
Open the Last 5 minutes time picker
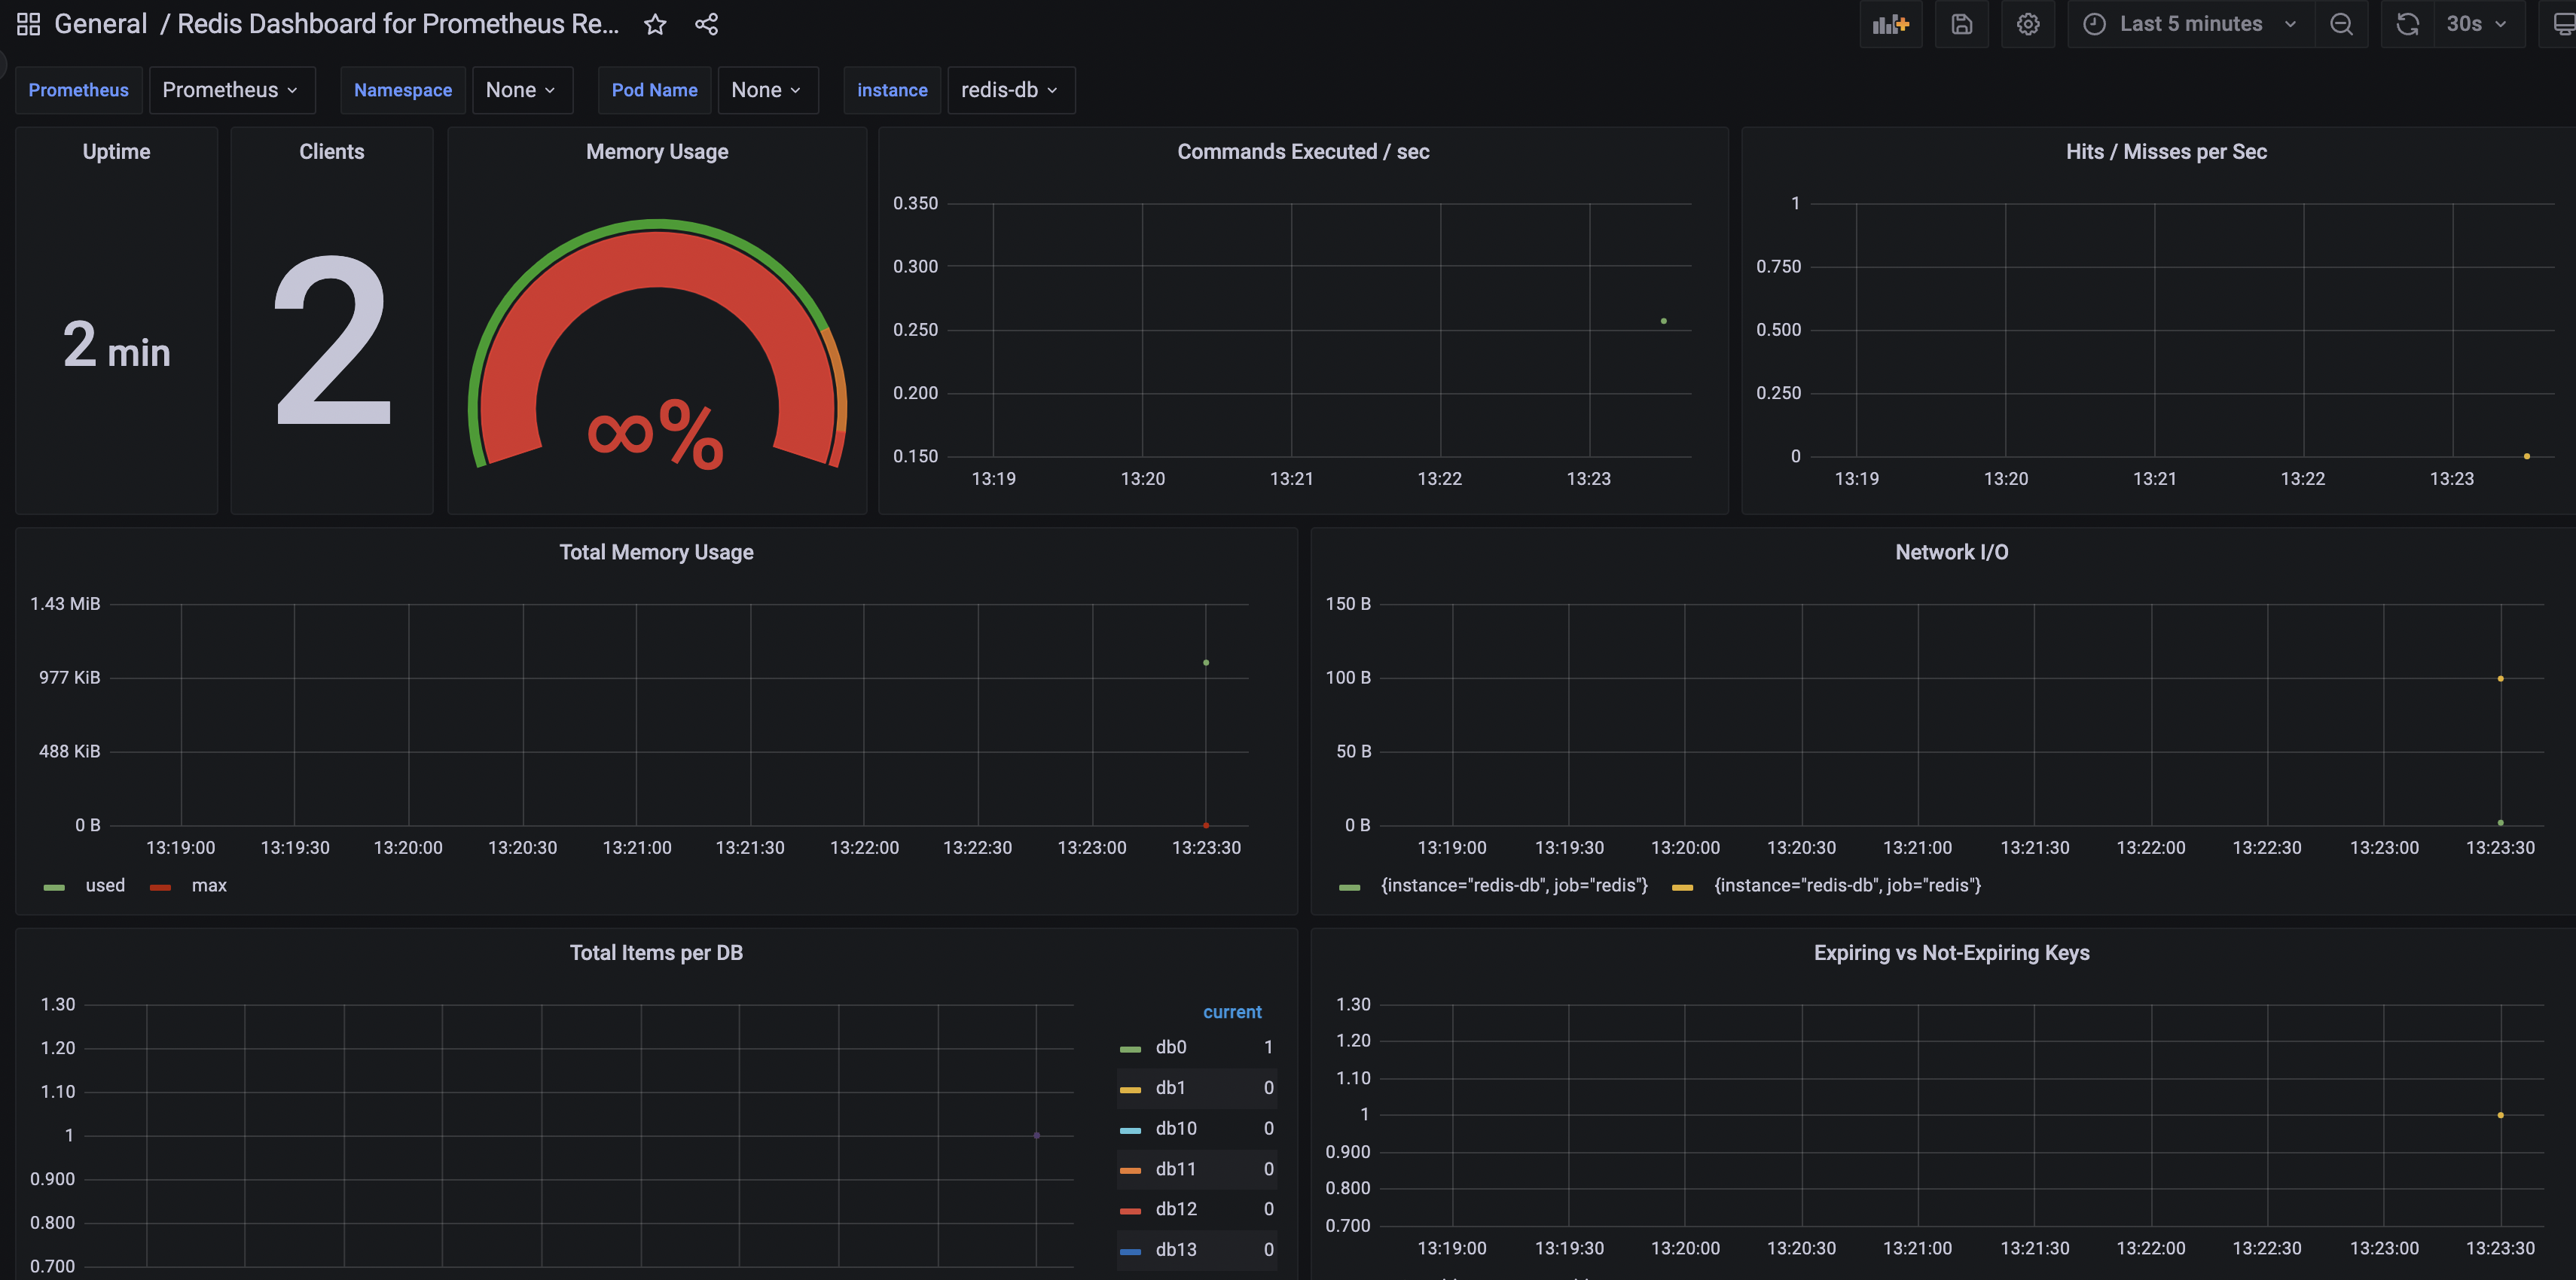point(2190,24)
